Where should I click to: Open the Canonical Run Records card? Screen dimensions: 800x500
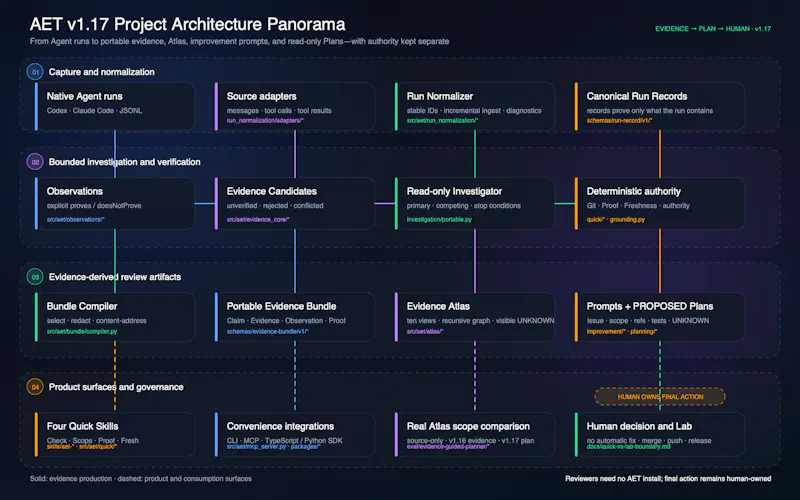click(660, 107)
